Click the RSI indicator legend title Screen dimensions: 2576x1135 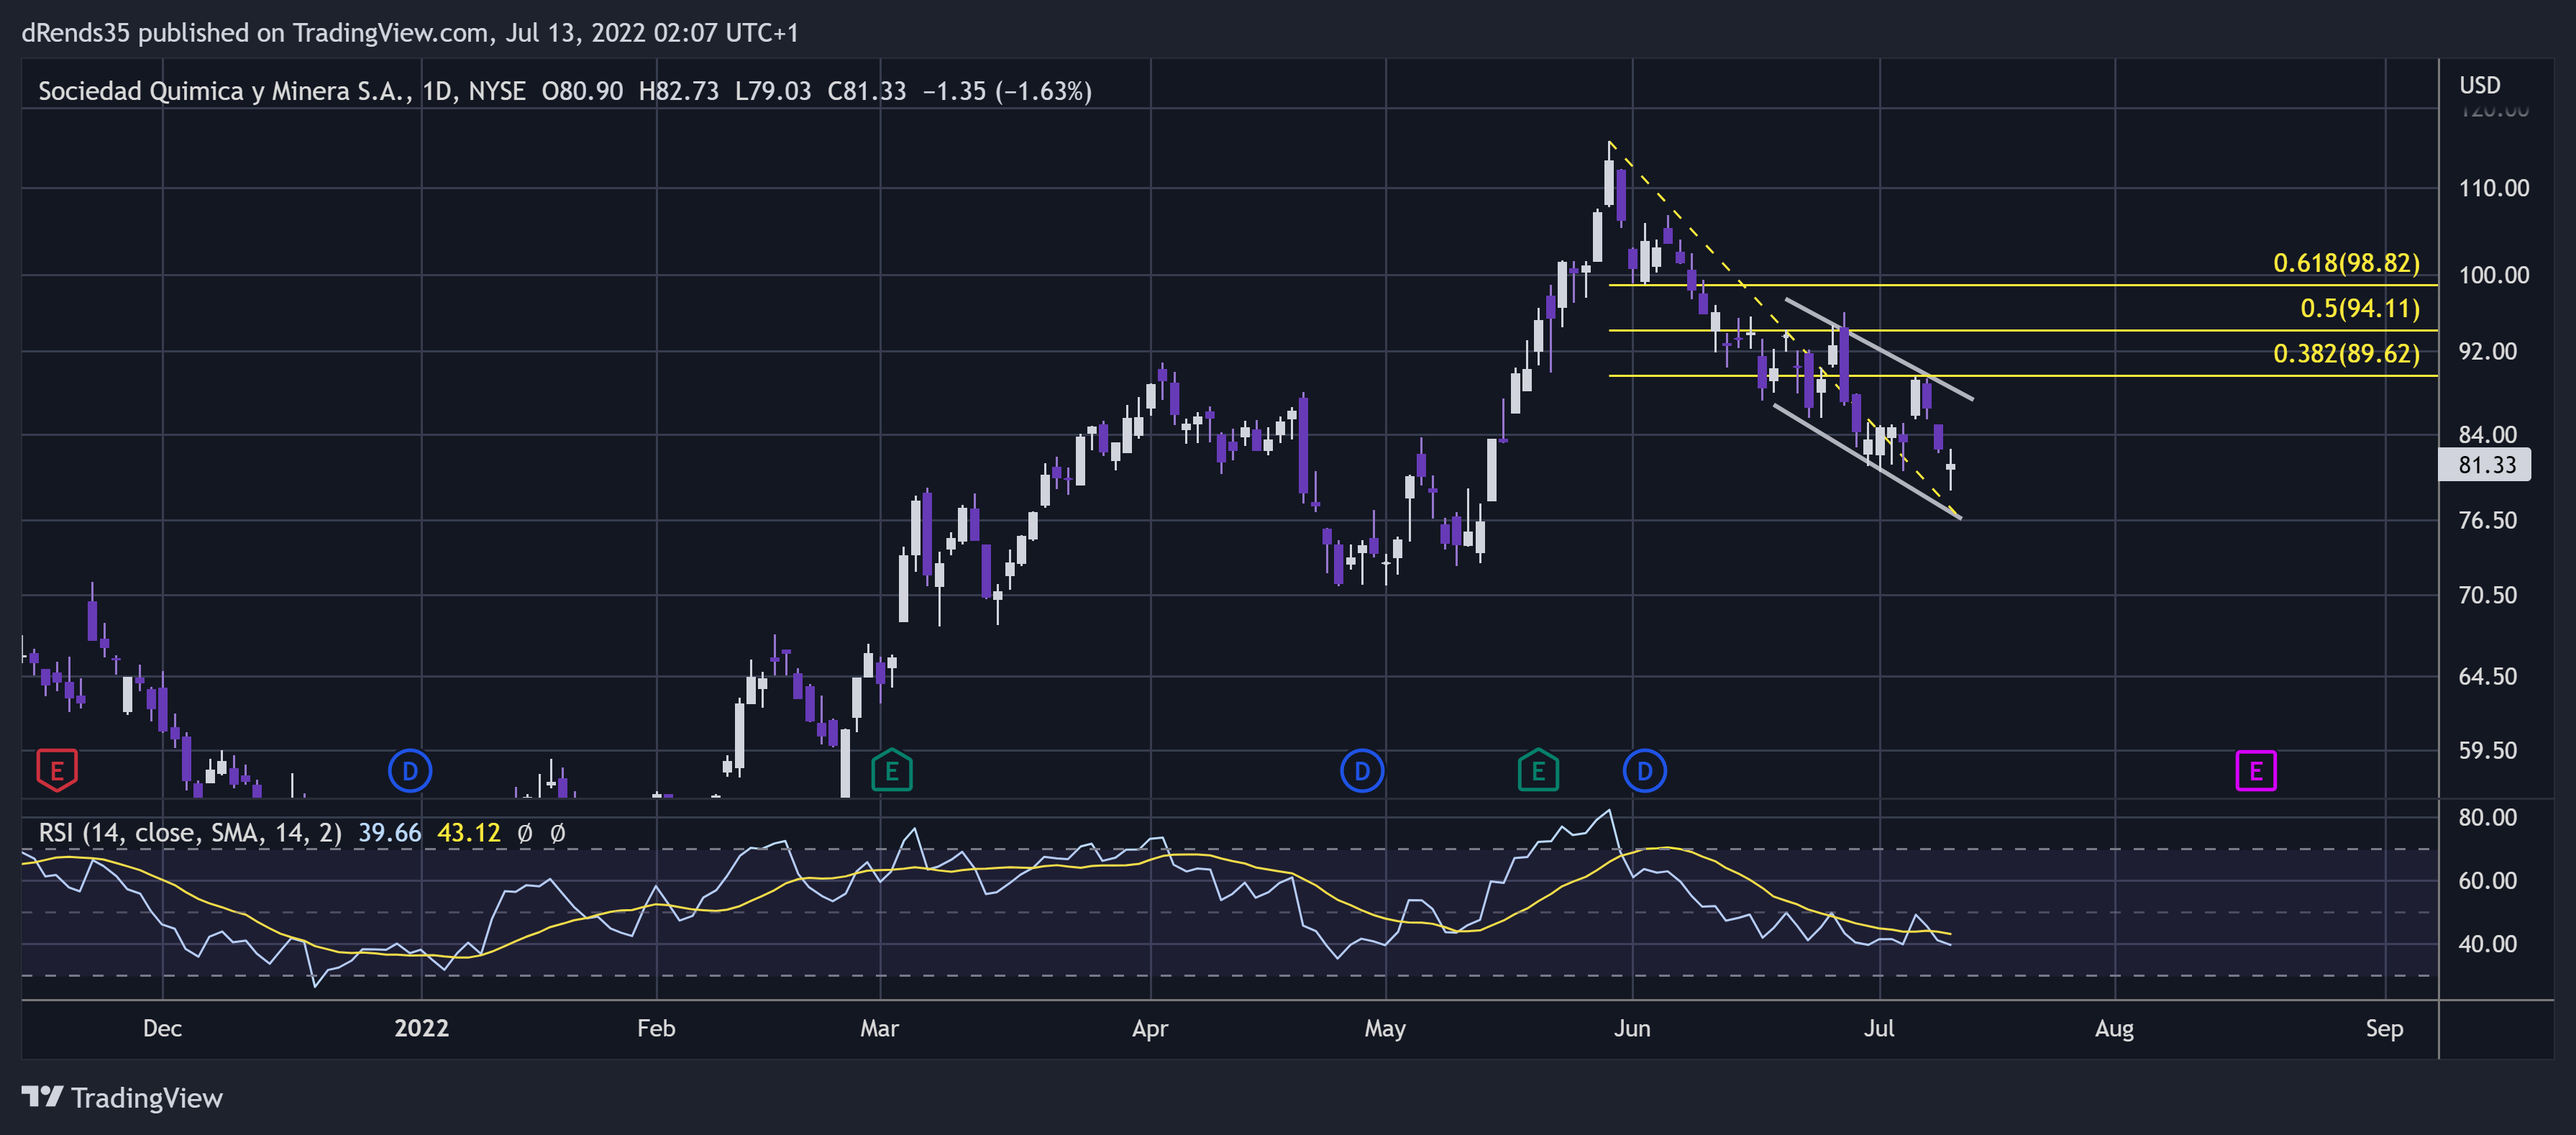point(190,833)
